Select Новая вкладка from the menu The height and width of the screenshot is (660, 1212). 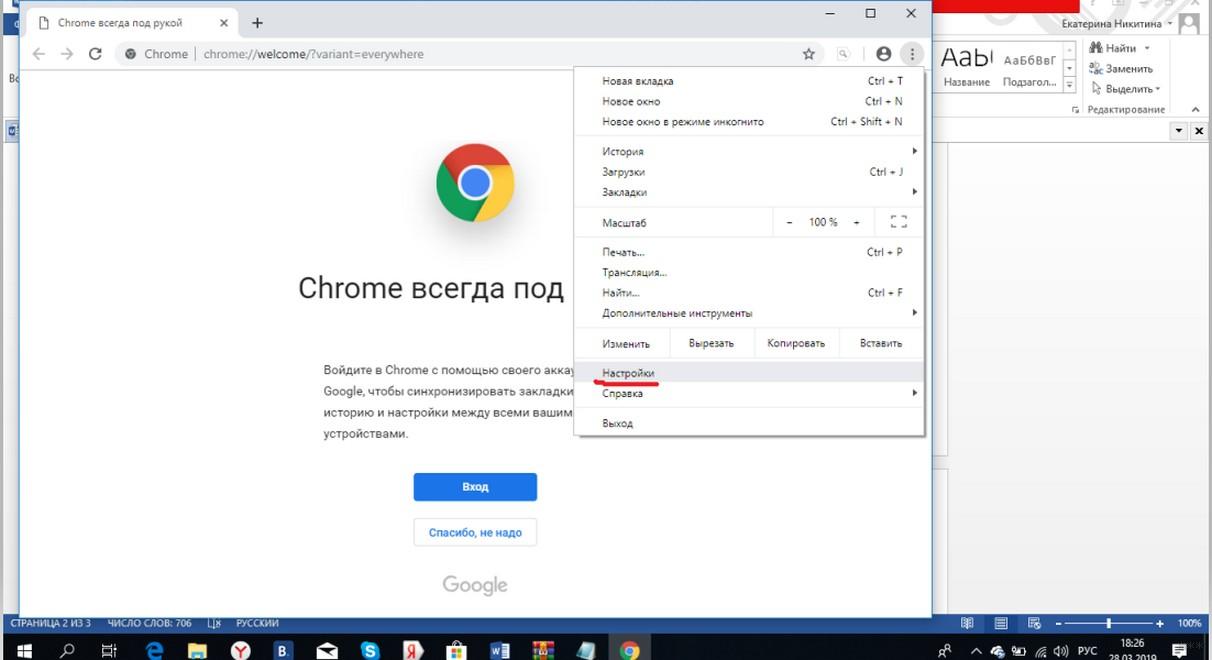pos(749,81)
